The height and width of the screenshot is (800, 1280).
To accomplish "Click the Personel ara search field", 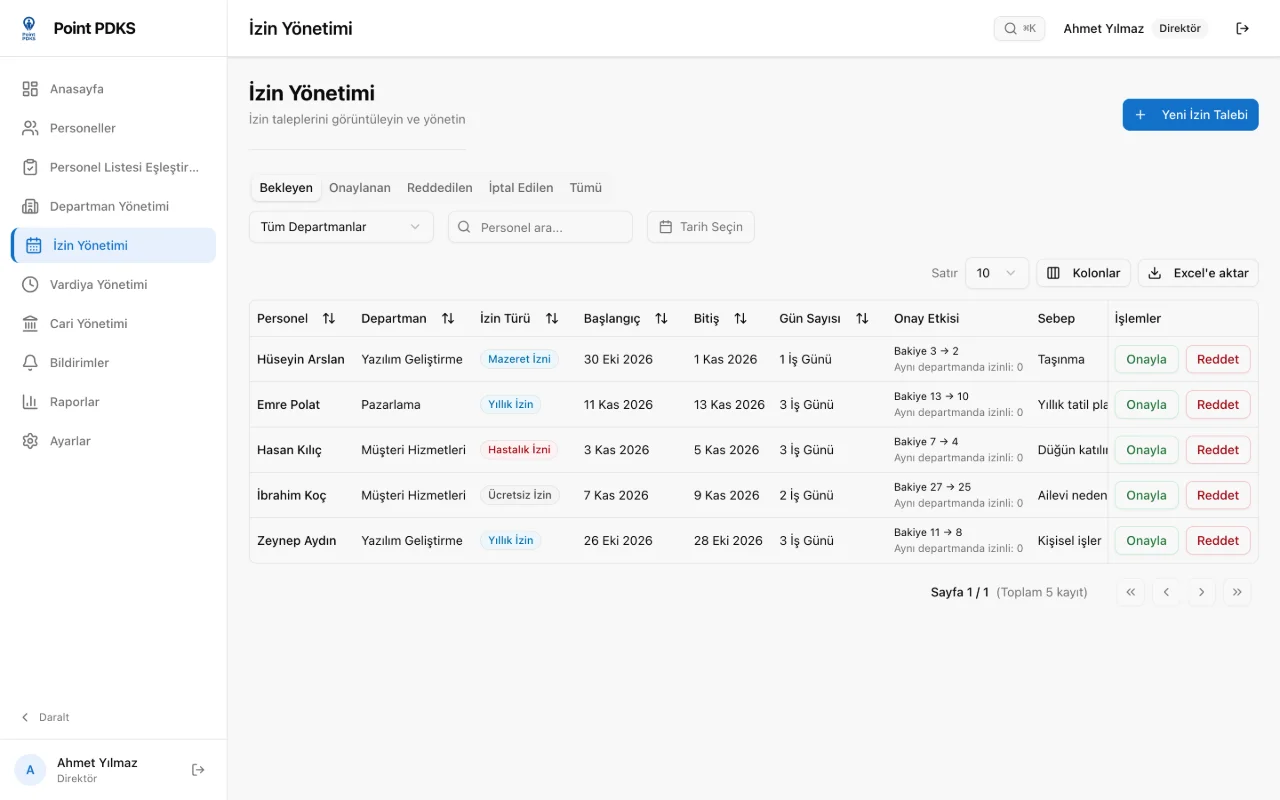I will click(540, 227).
